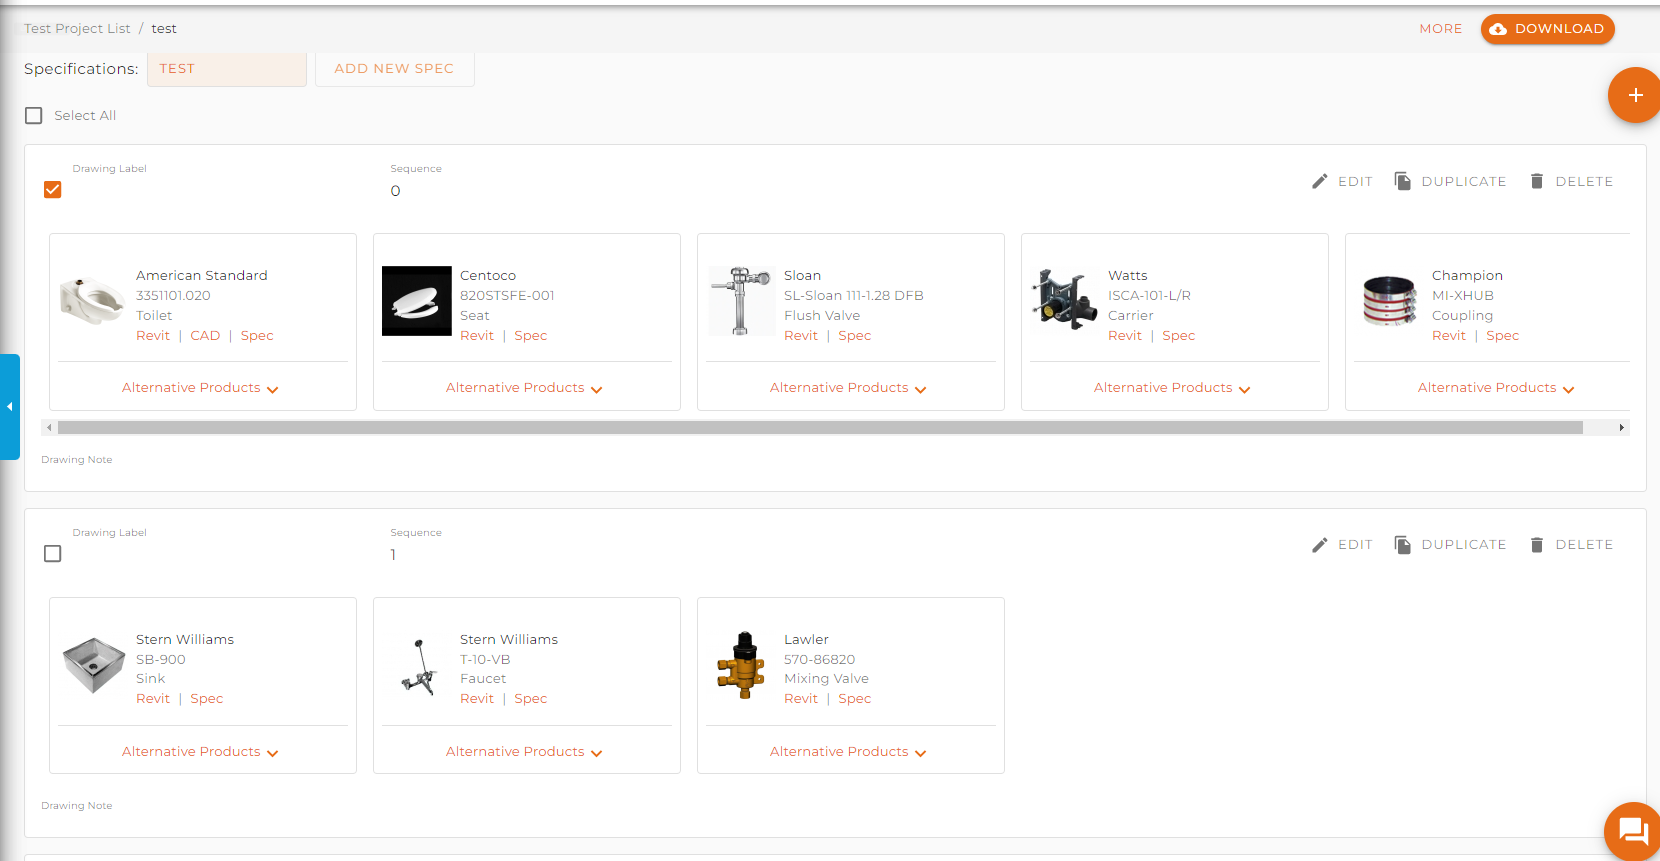Image resolution: width=1660 pixels, height=861 pixels.
Task: Click the cloud icon on Download button
Action: [x=1498, y=29]
